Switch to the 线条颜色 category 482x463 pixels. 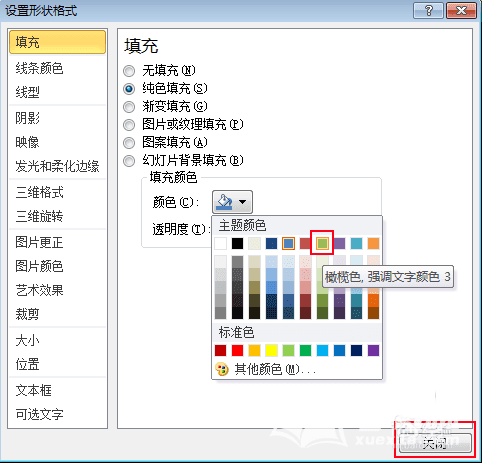39,68
